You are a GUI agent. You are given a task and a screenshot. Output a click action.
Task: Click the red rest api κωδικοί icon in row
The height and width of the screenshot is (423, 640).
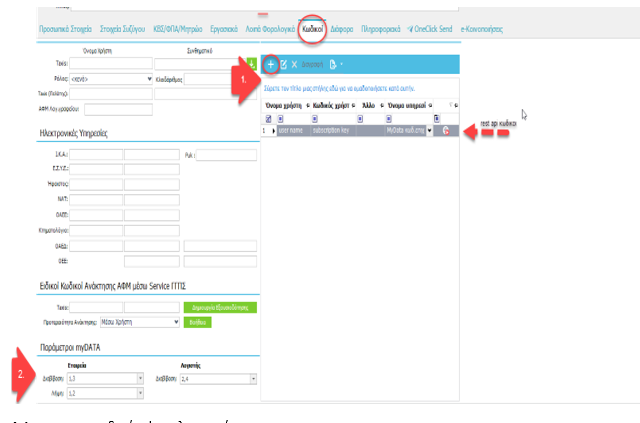(x=445, y=130)
